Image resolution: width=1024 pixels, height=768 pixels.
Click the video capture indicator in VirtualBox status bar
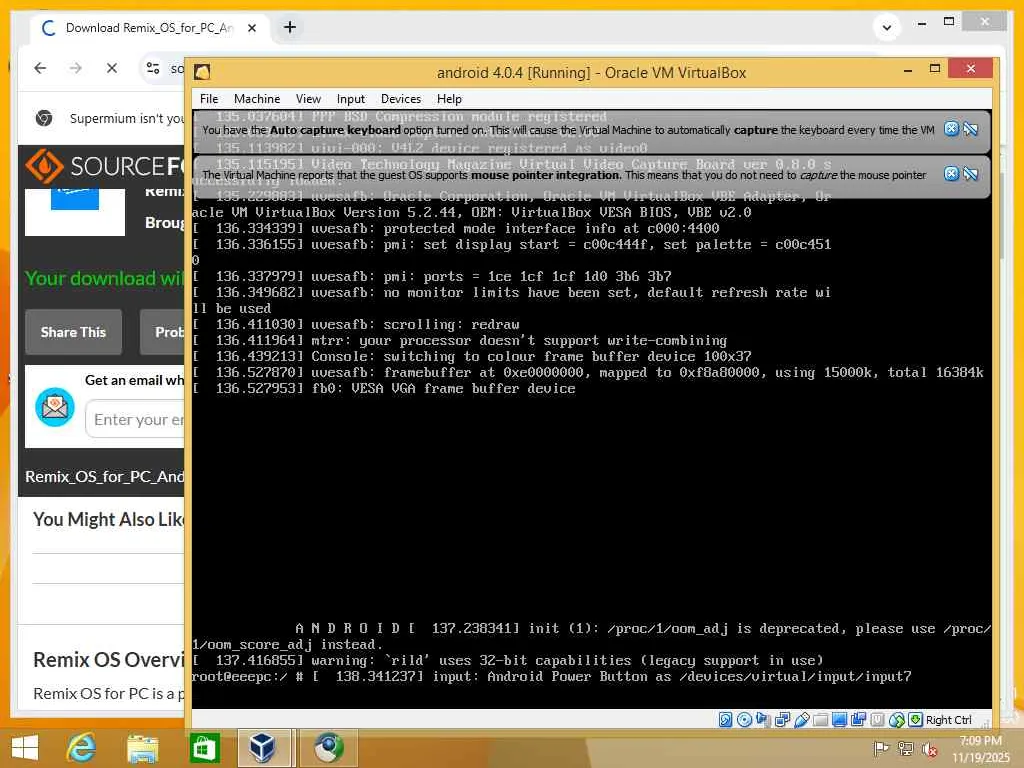[858, 720]
